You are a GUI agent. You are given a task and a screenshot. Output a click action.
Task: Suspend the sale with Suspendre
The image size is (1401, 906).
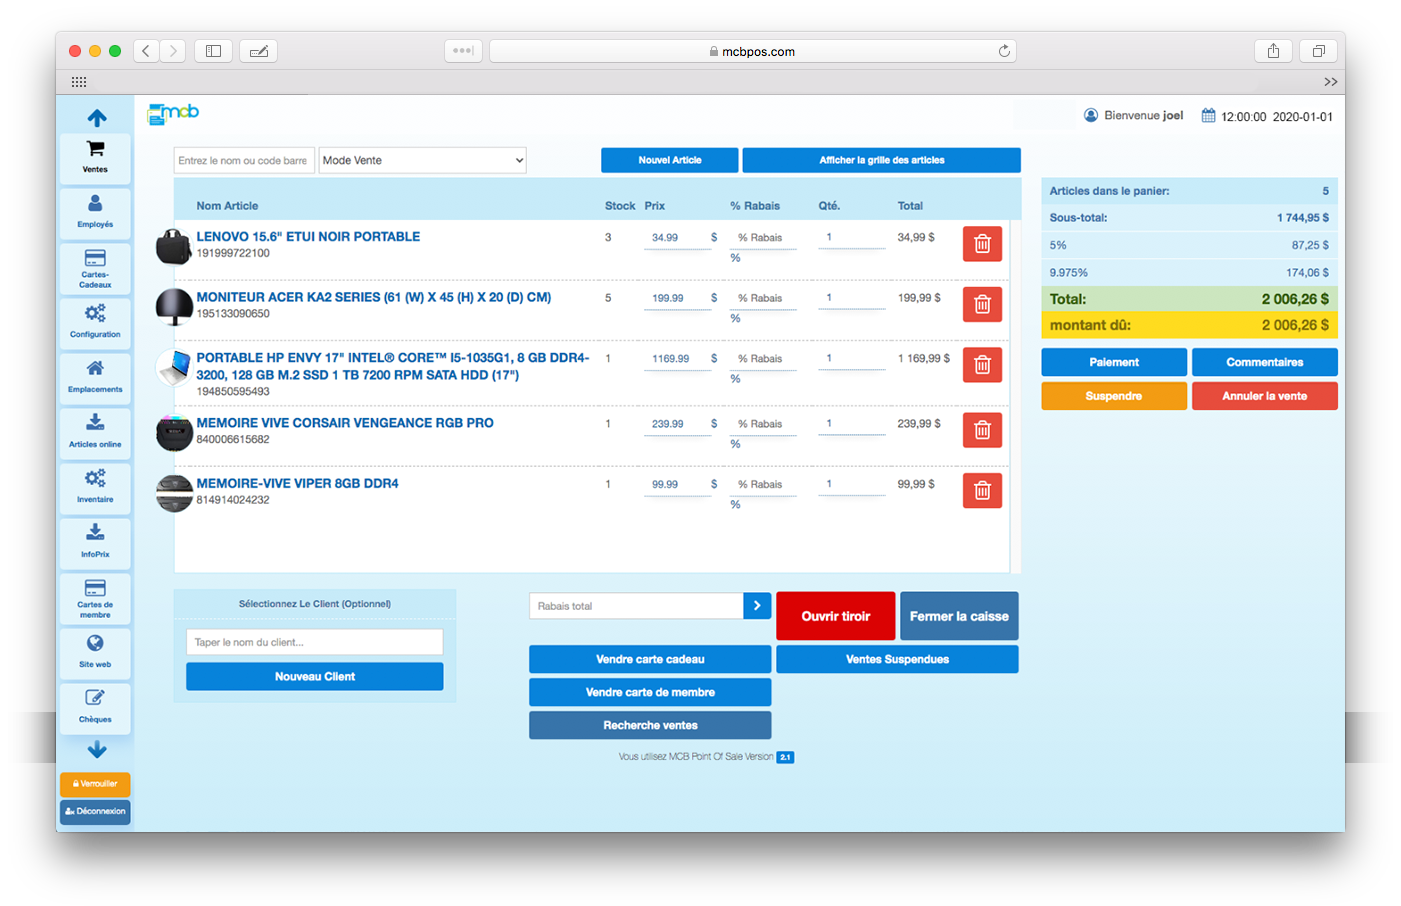click(x=1114, y=396)
